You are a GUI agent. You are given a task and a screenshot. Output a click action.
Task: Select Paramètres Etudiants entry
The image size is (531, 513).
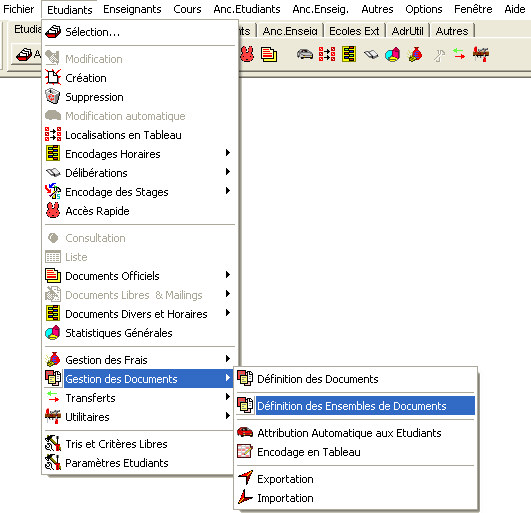pos(140,463)
